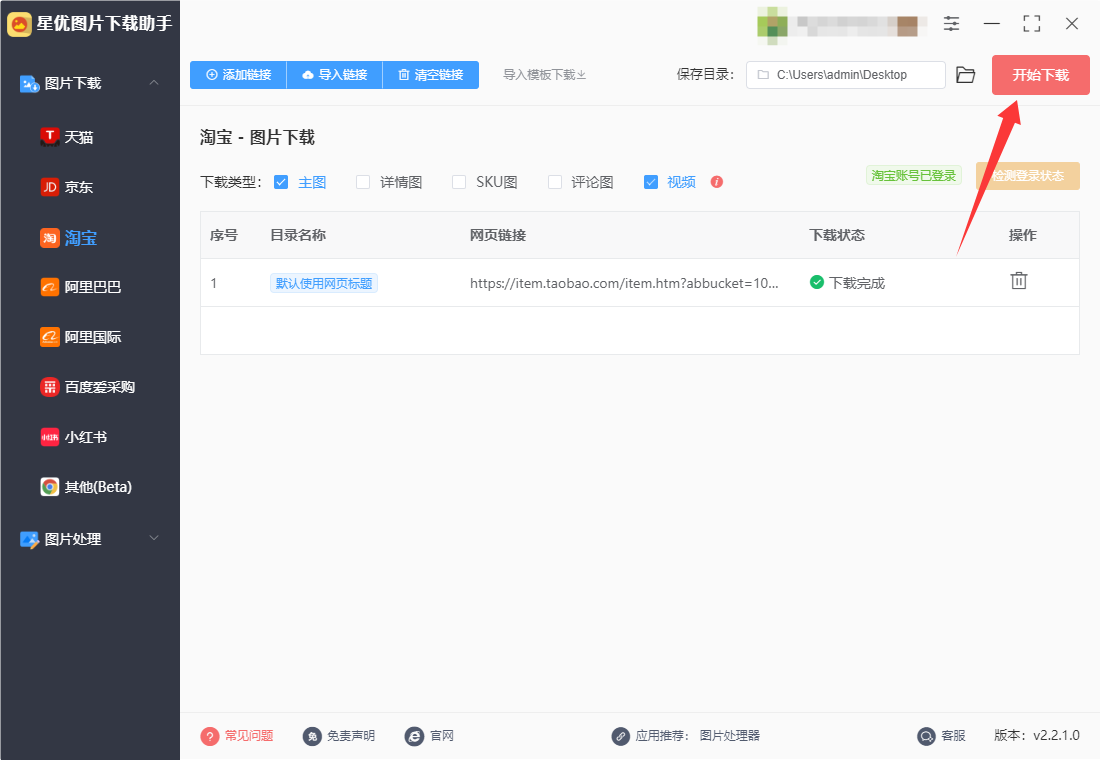Uncheck the 视频 checkbox
This screenshot has height=760, width=1100.
(651, 182)
